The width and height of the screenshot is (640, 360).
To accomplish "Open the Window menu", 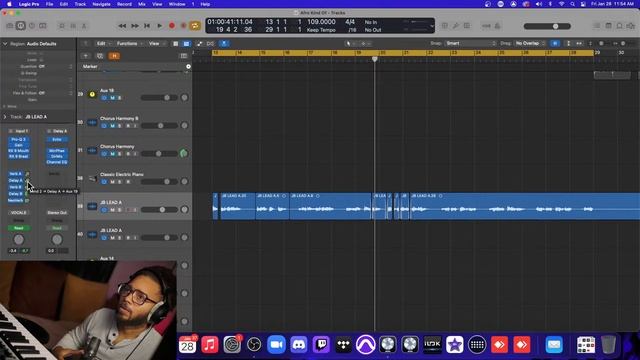I will 177,4.
